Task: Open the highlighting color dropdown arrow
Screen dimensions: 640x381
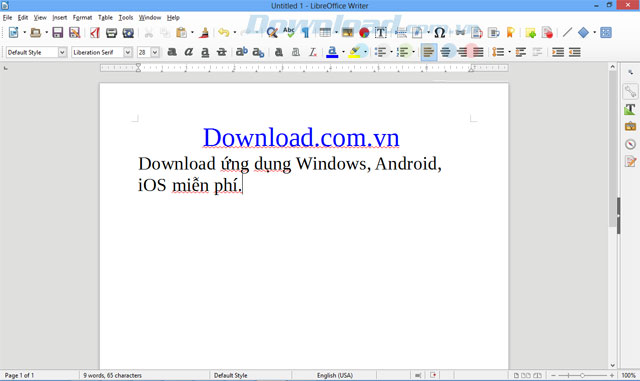Action: (365, 52)
